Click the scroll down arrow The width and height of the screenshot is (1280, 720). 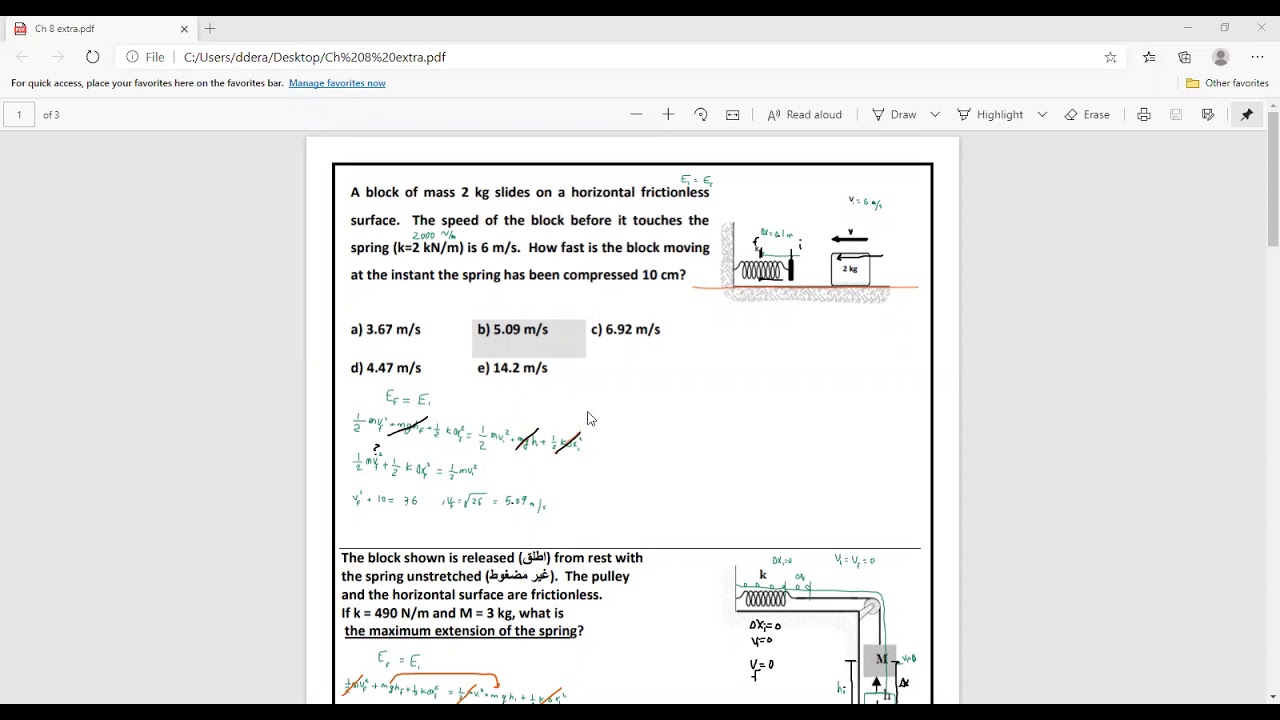tap(1272, 696)
